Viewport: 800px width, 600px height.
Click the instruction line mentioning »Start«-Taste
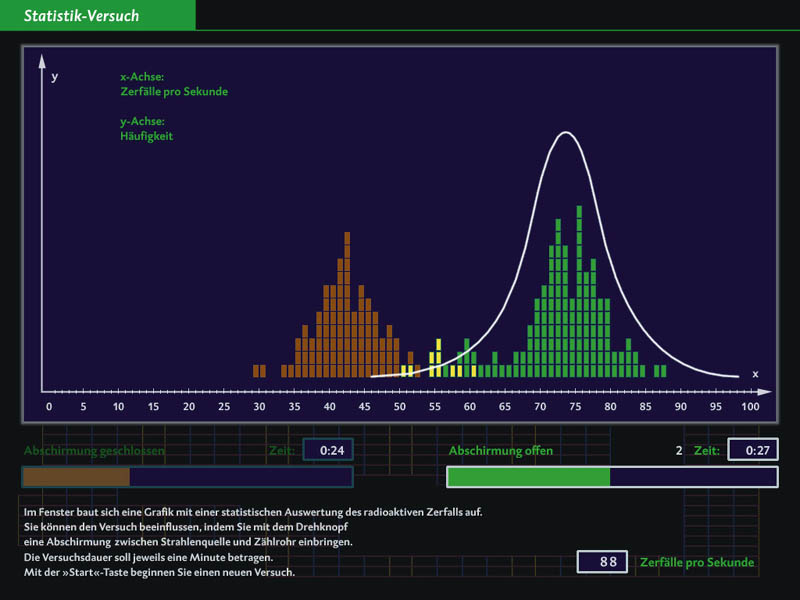pos(159,572)
